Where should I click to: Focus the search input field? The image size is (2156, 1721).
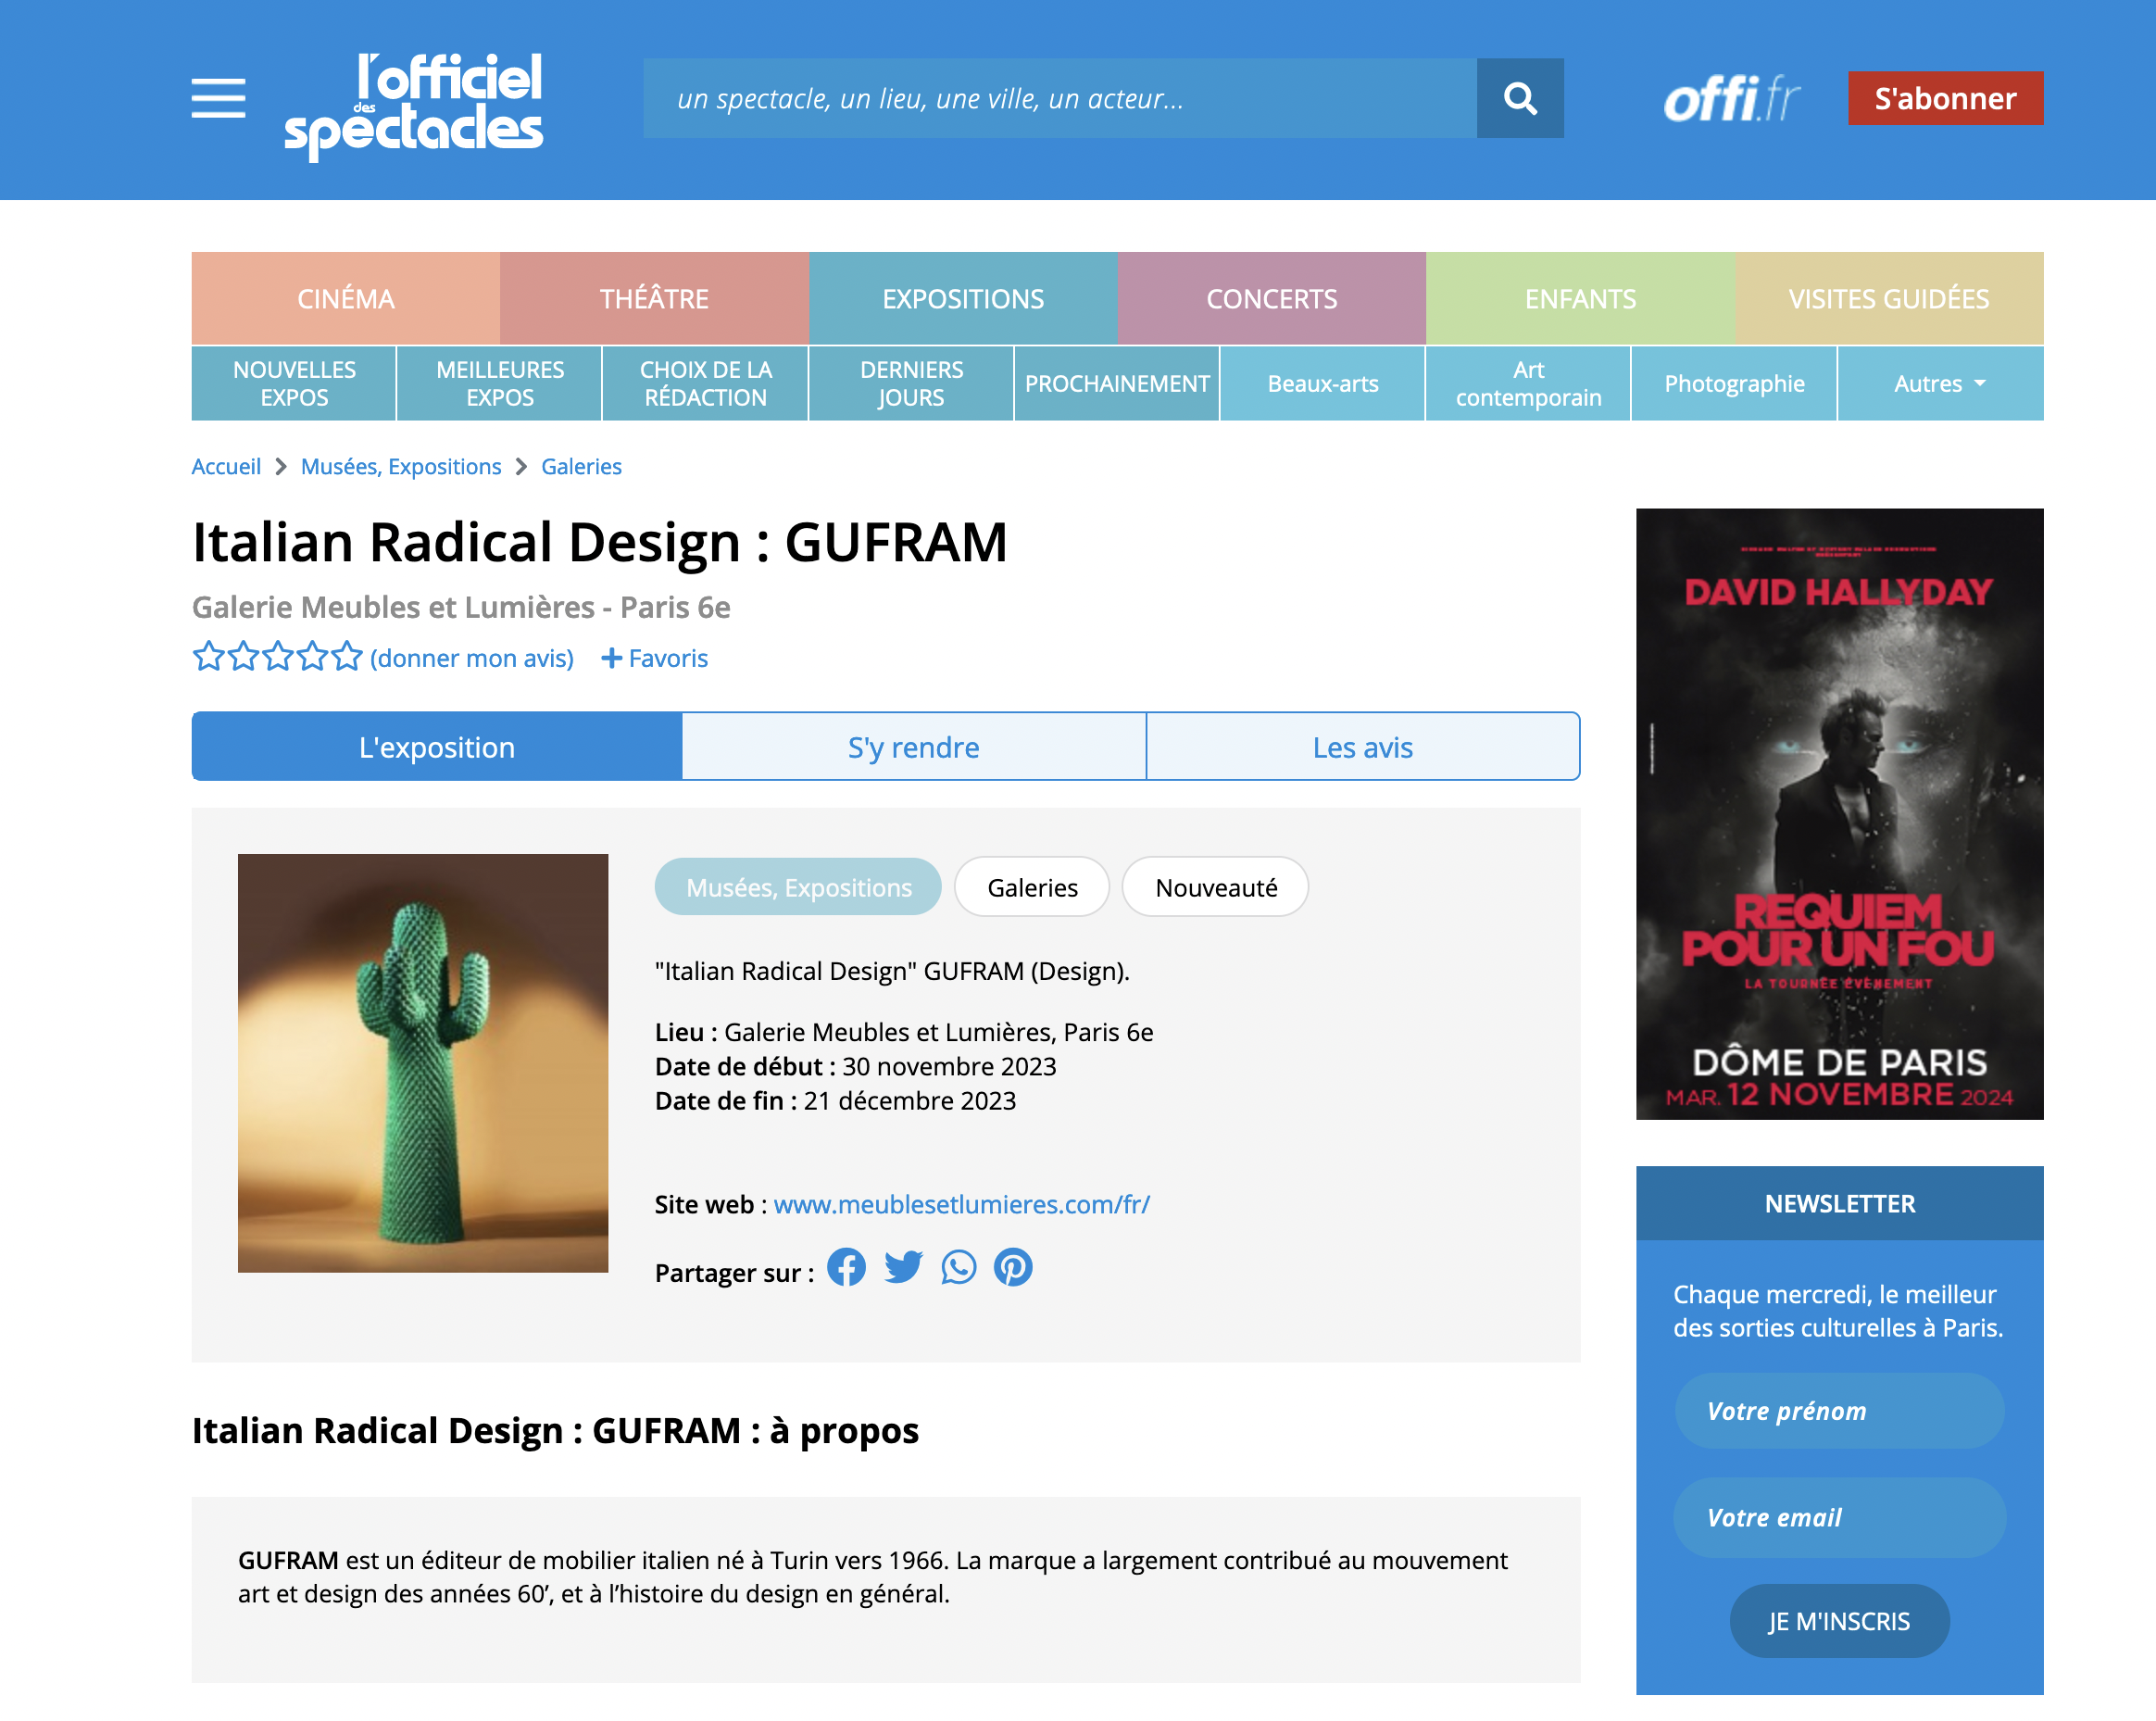(1060, 98)
